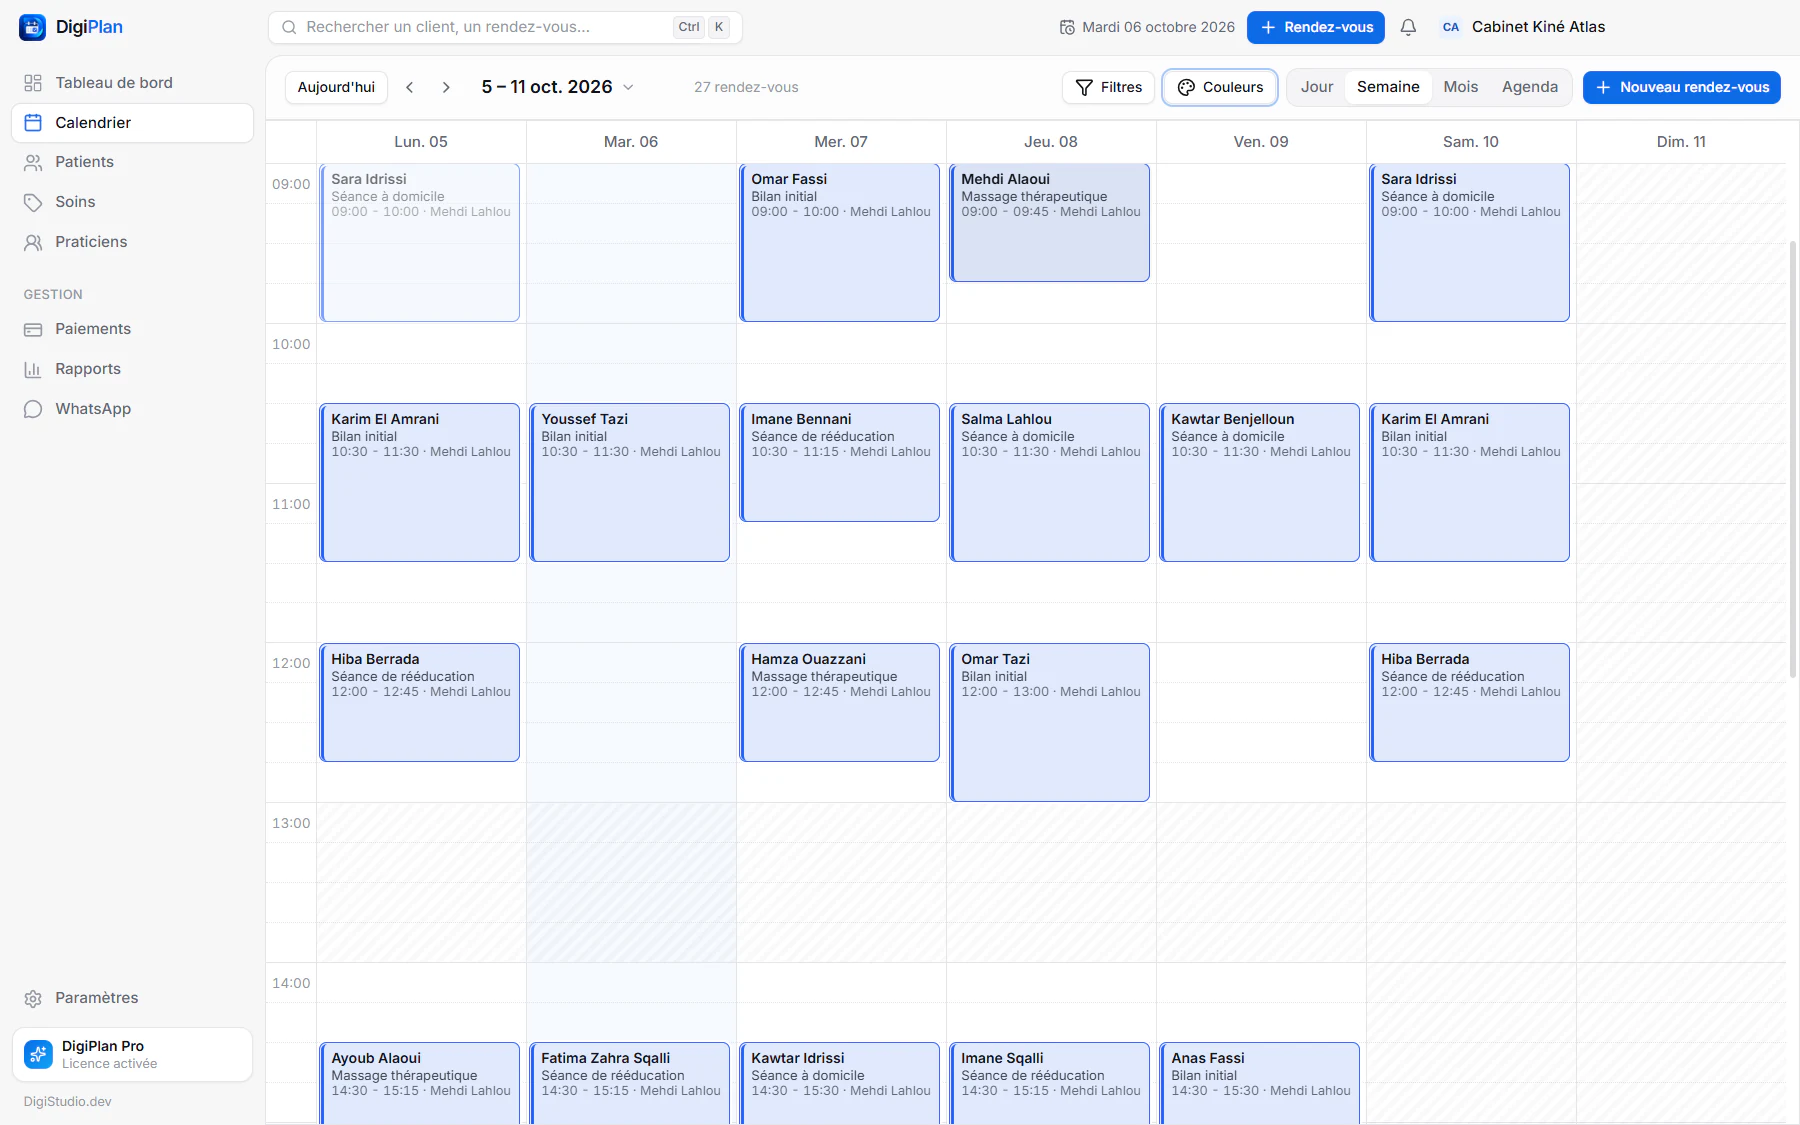Open Tableau de bord from sidebar
This screenshot has width=1800, height=1125.
click(x=132, y=83)
